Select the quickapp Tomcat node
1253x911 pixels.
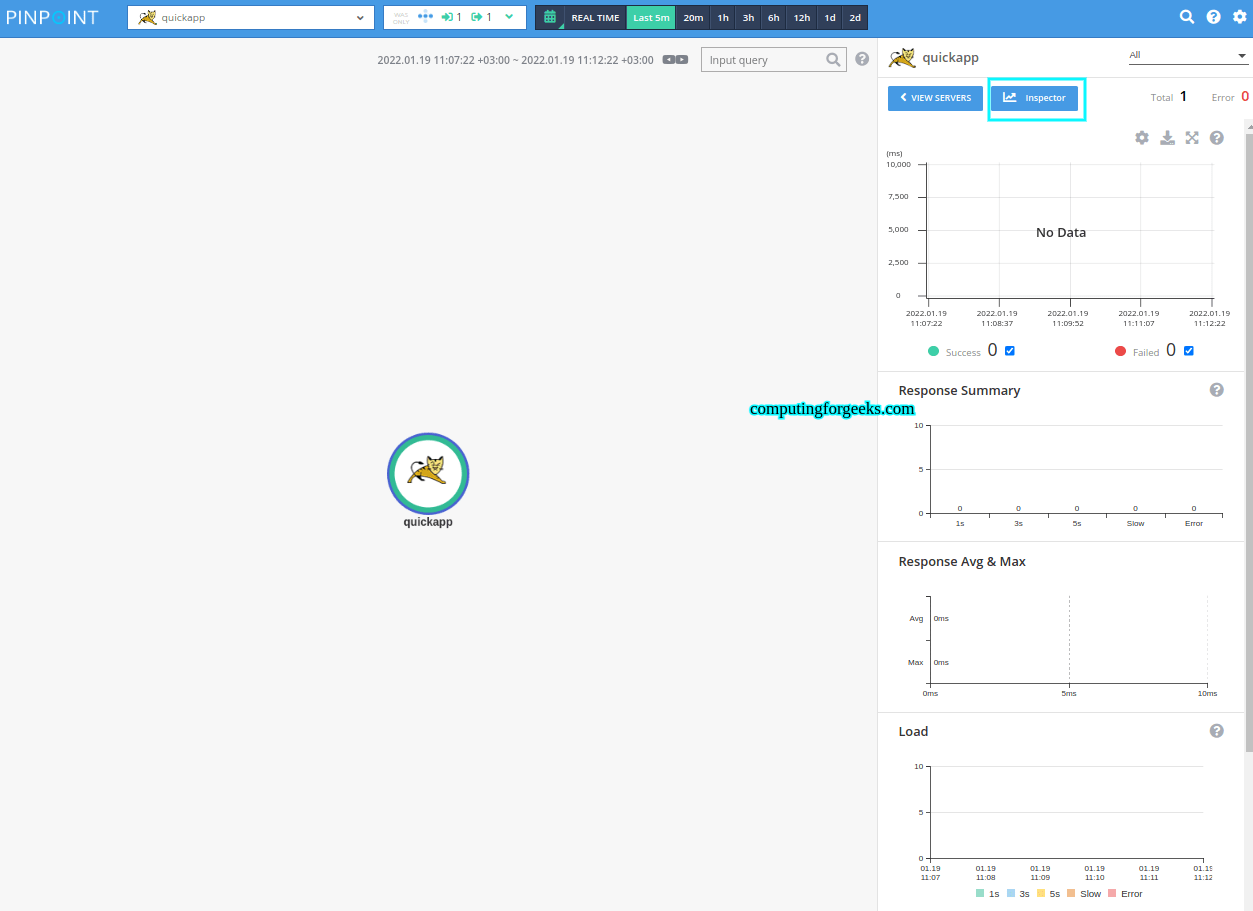coord(428,475)
